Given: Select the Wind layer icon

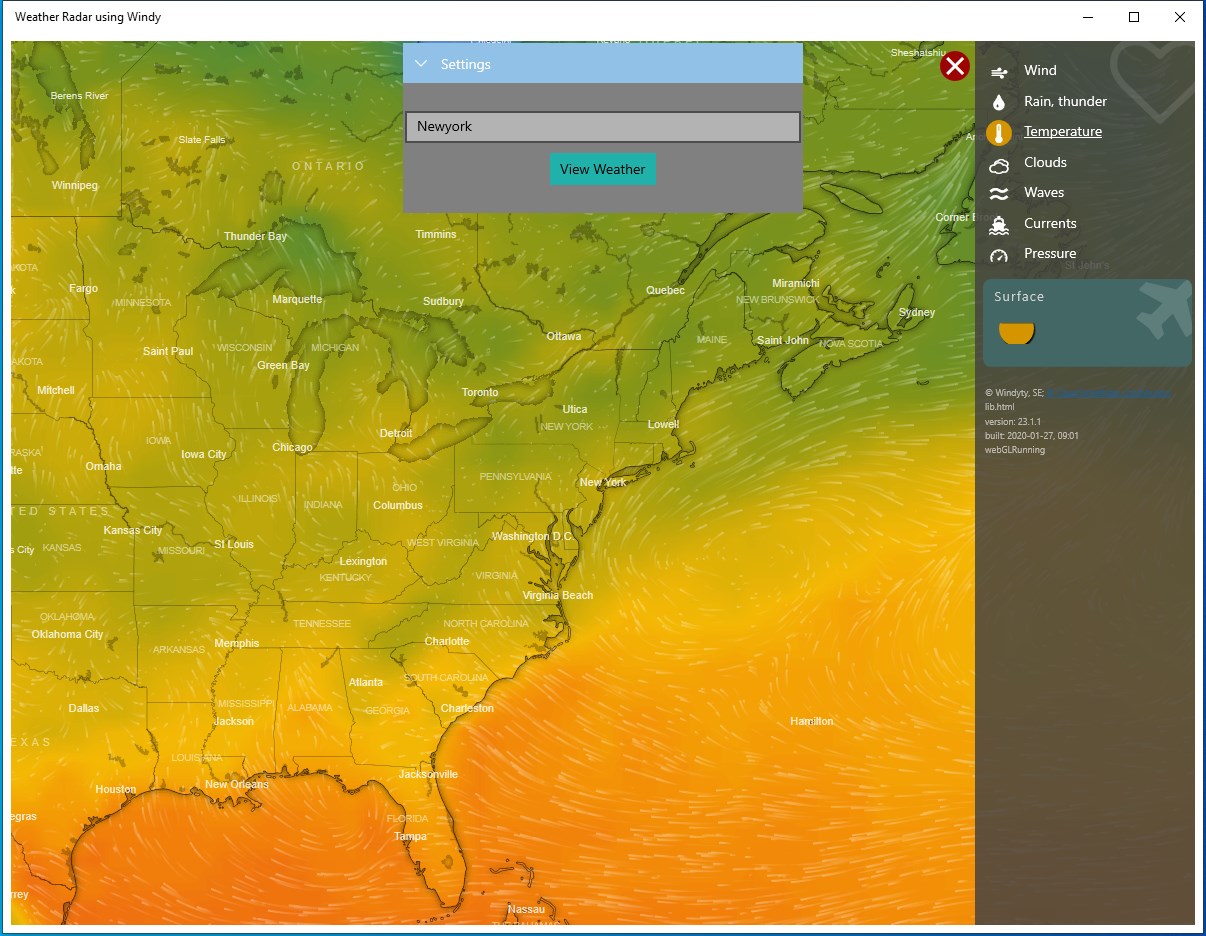Looking at the screenshot, I should coord(998,71).
